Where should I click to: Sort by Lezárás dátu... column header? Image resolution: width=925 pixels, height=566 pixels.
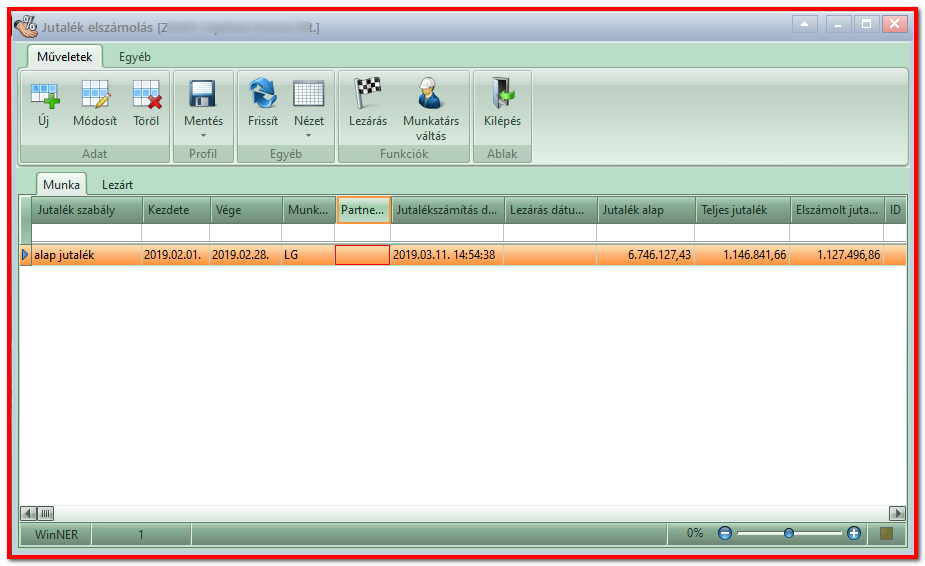[x=550, y=210]
